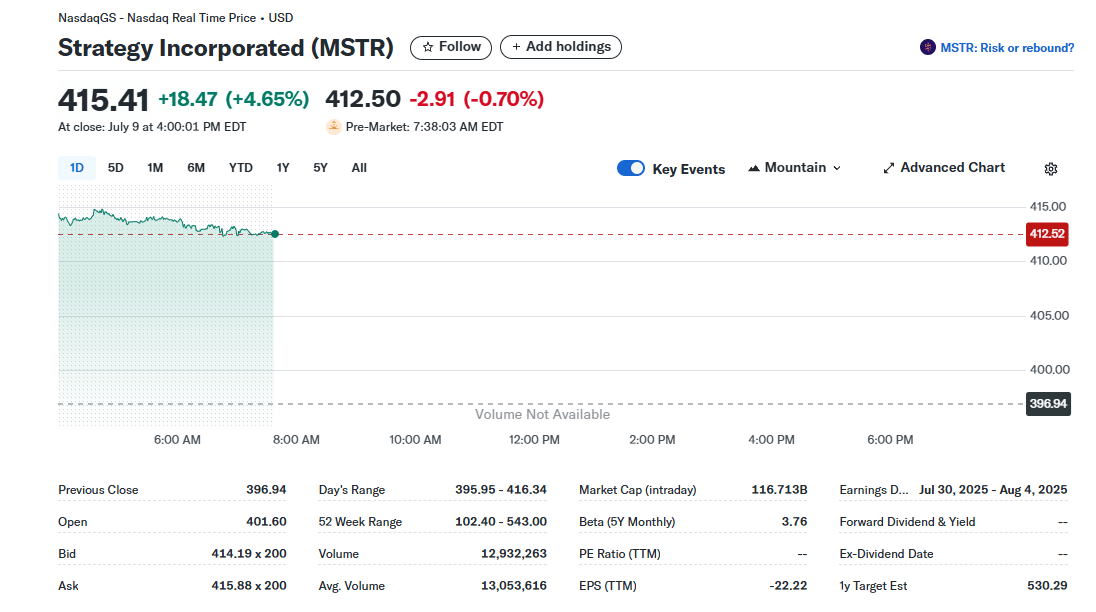The height and width of the screenshot is (612, 1096).
Task: Click the red 412.52 price label
Action: [1047, 234]
